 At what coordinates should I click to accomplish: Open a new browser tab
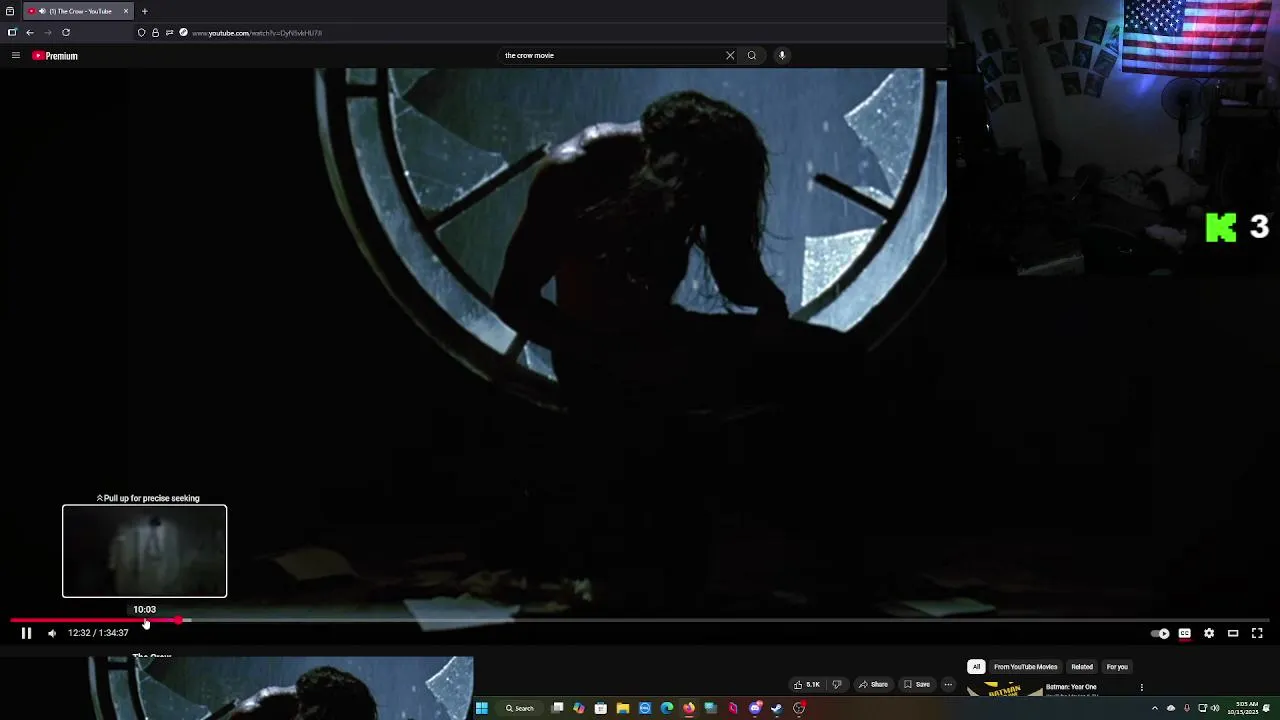point(144,11)
